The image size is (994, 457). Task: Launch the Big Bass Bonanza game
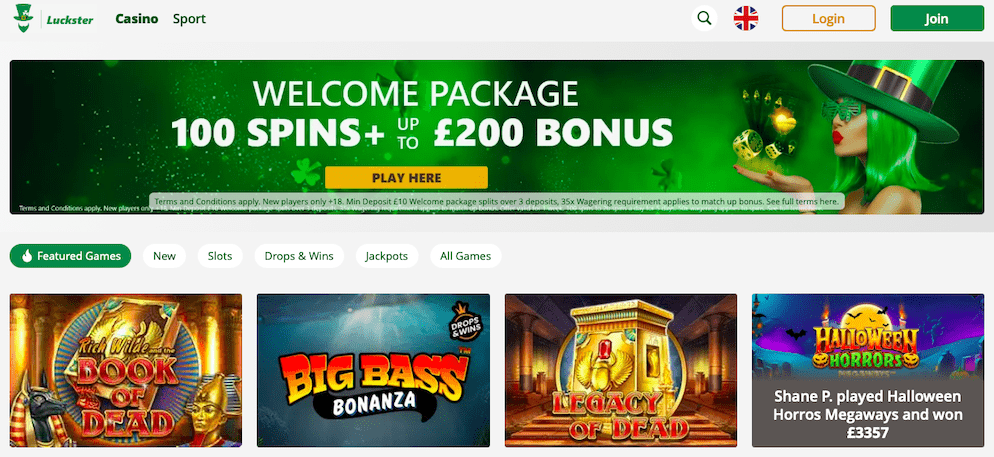[373, 370]
